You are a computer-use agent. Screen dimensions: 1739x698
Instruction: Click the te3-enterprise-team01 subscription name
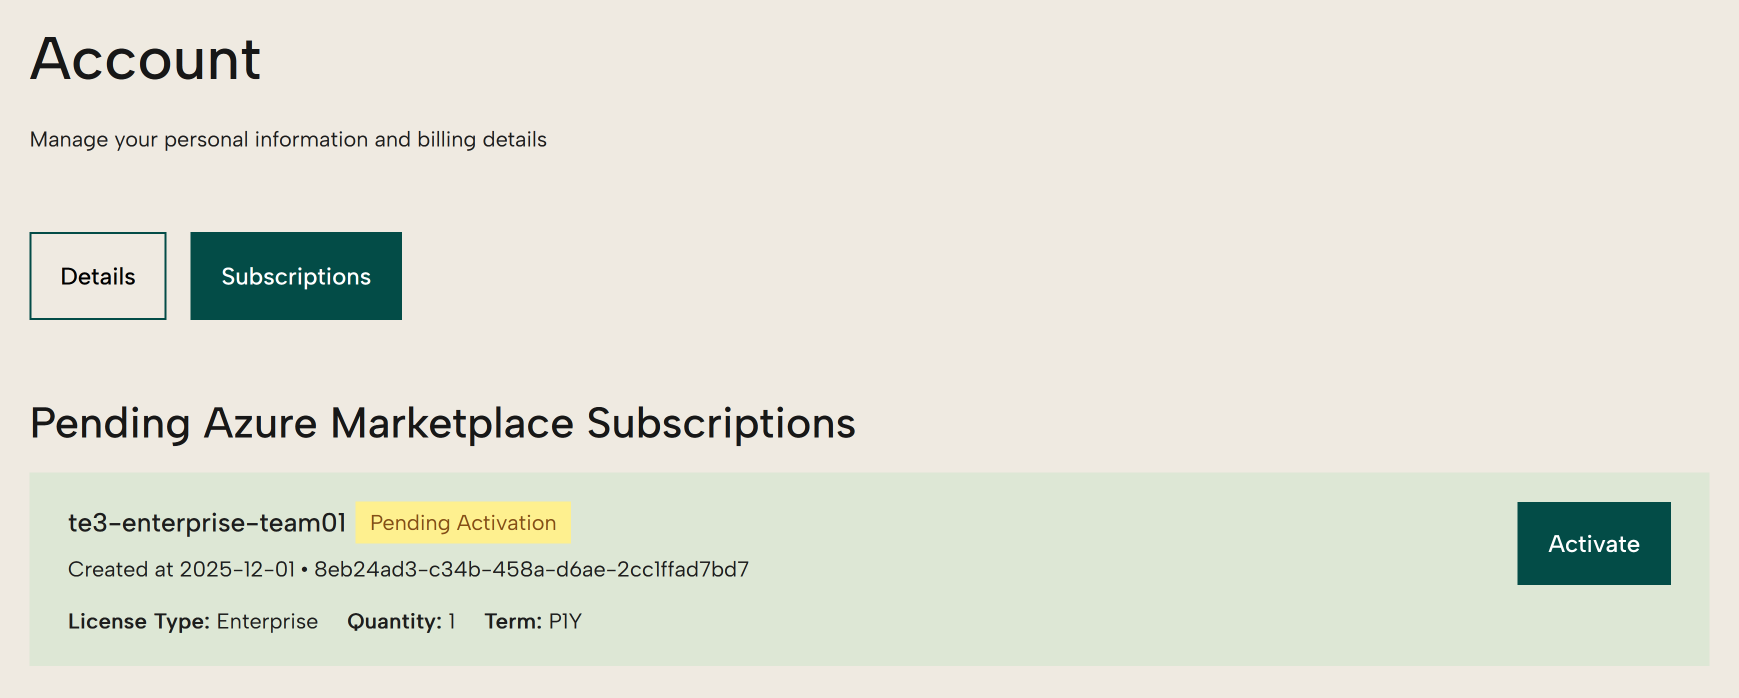point(204,521)
